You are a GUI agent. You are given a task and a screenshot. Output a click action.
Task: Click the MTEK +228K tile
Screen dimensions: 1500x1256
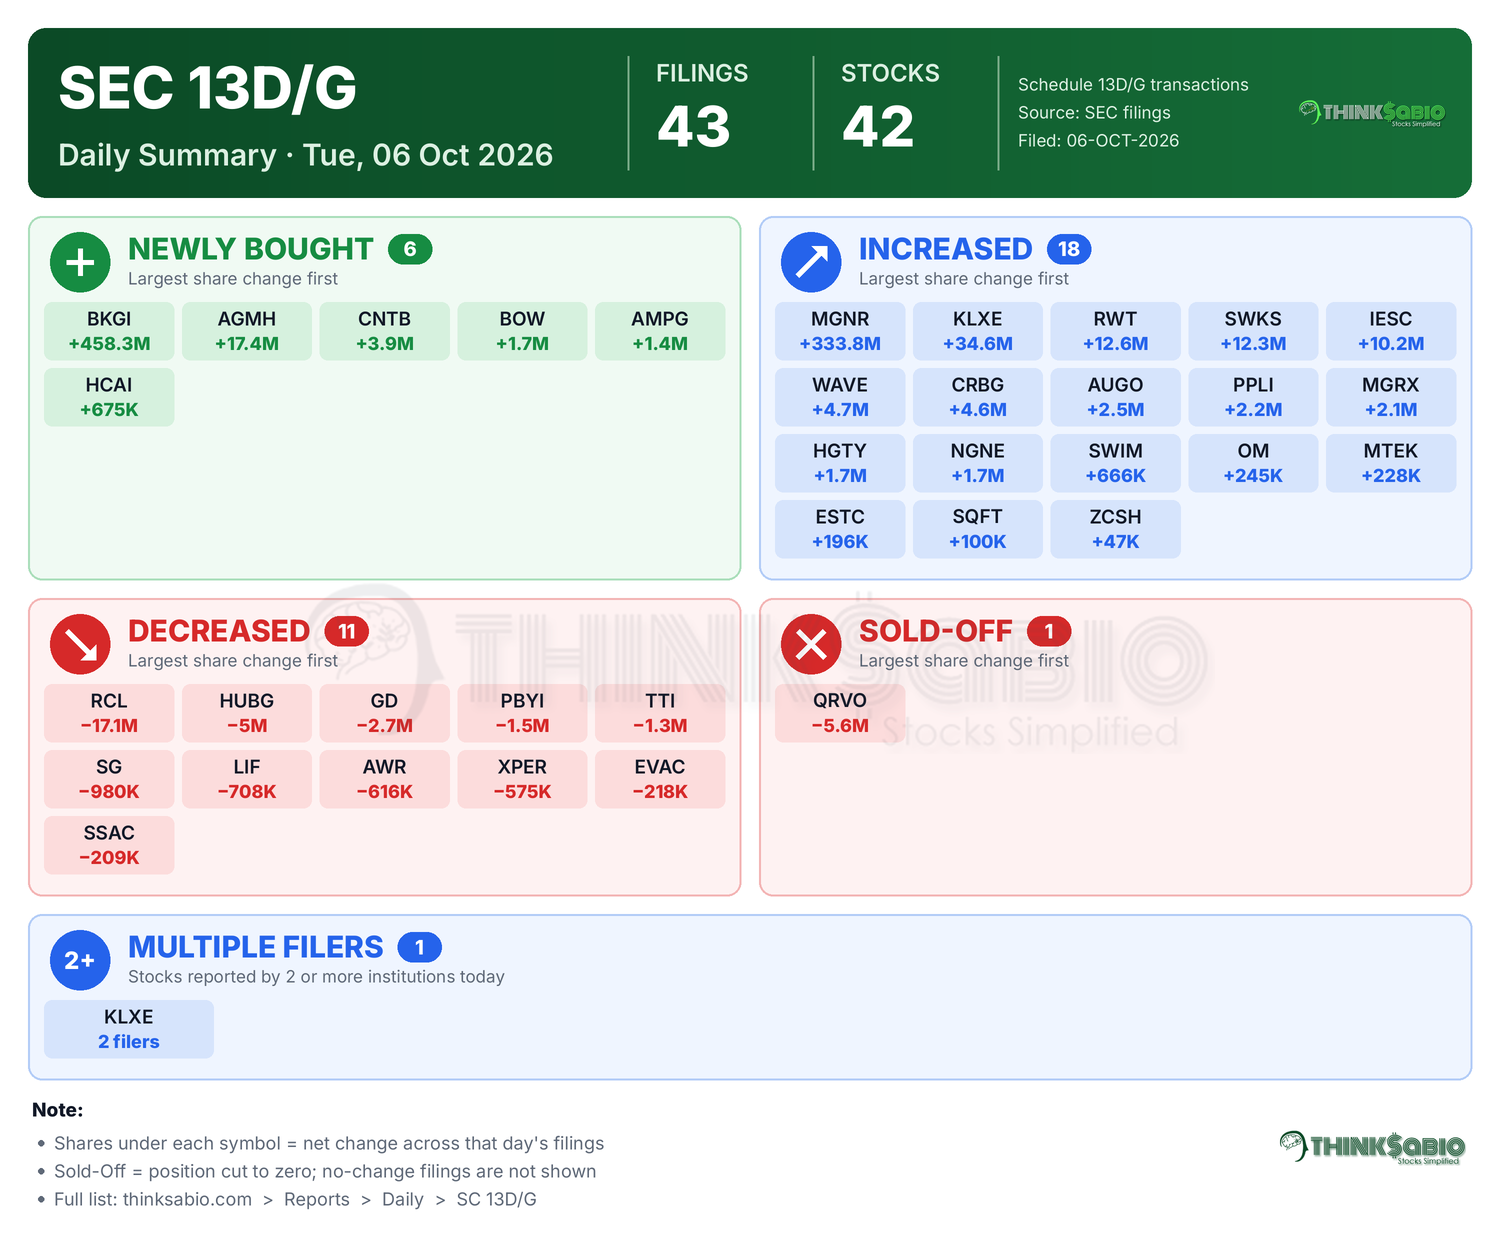(1391, 463)
